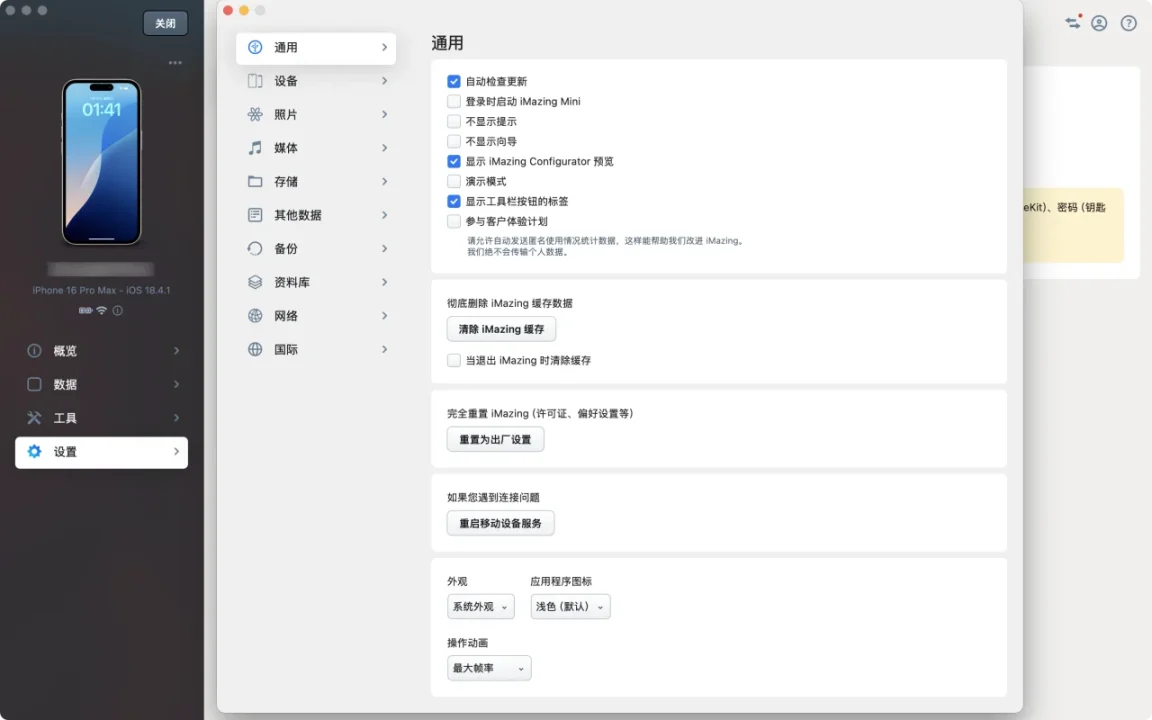The width and height of the screenshot is (1152, 720).
Task: Open the 外观 系统外观 dropdown
Action: click(480, 606)
